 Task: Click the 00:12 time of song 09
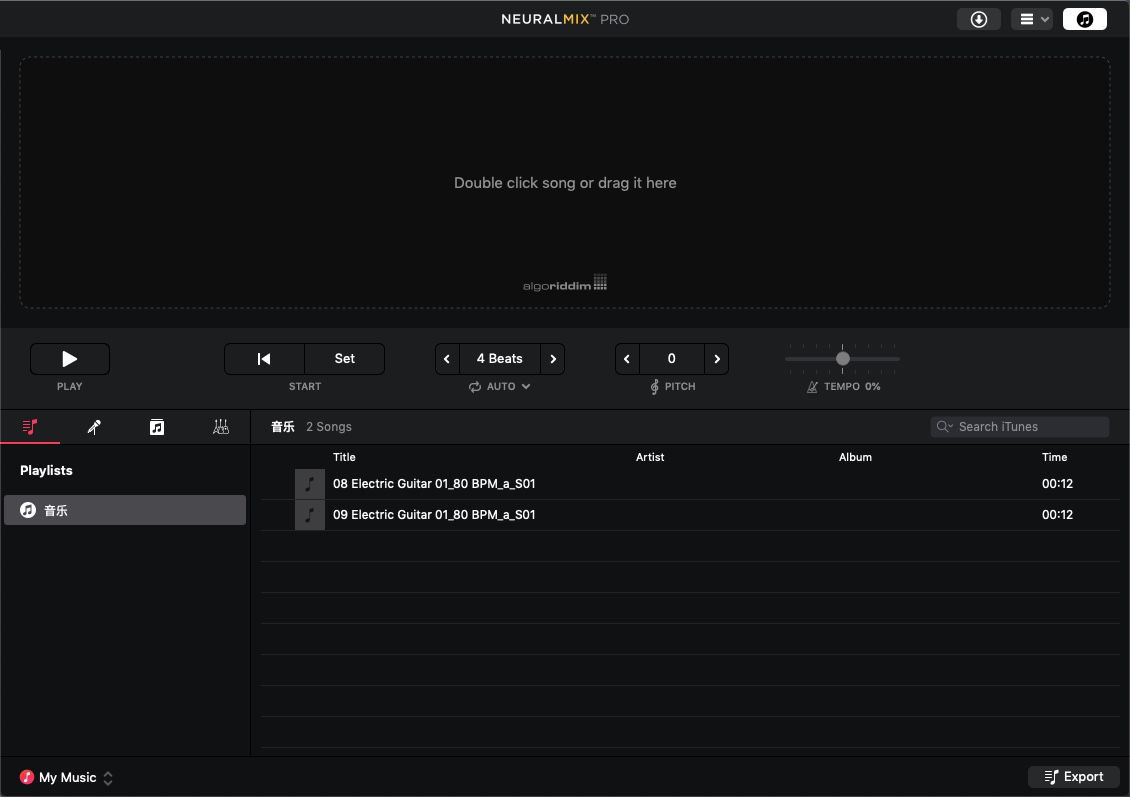click(1057, 515)
